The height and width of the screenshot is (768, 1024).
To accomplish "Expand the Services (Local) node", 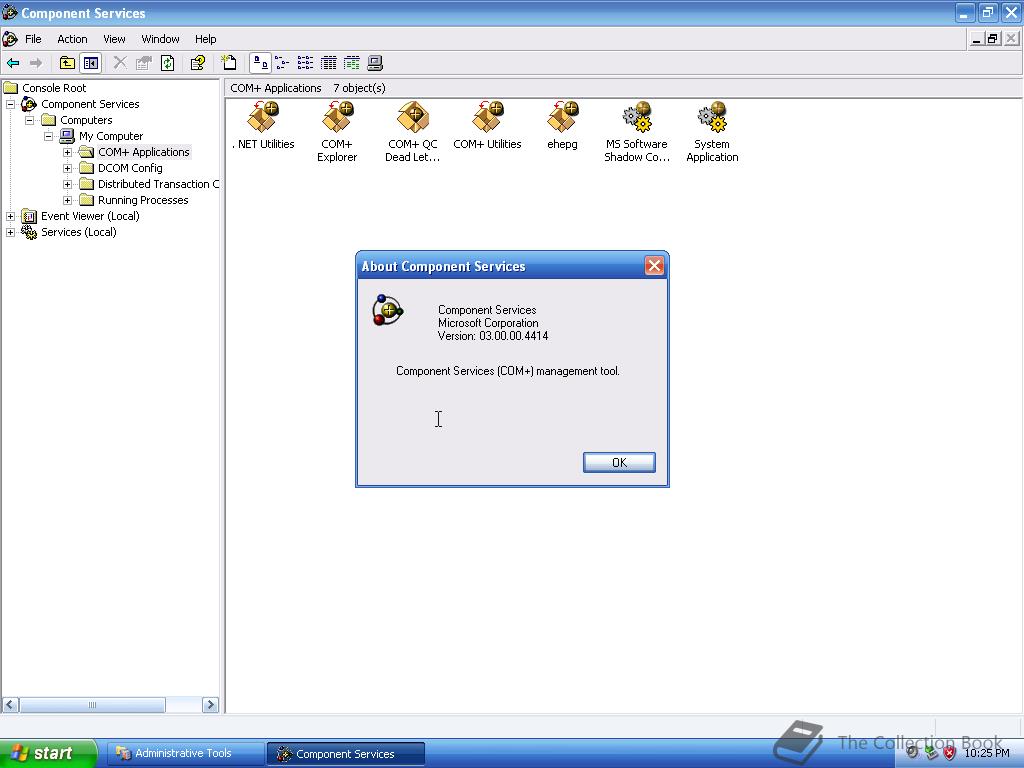I will pyautogui.click(x=10, y=232).
